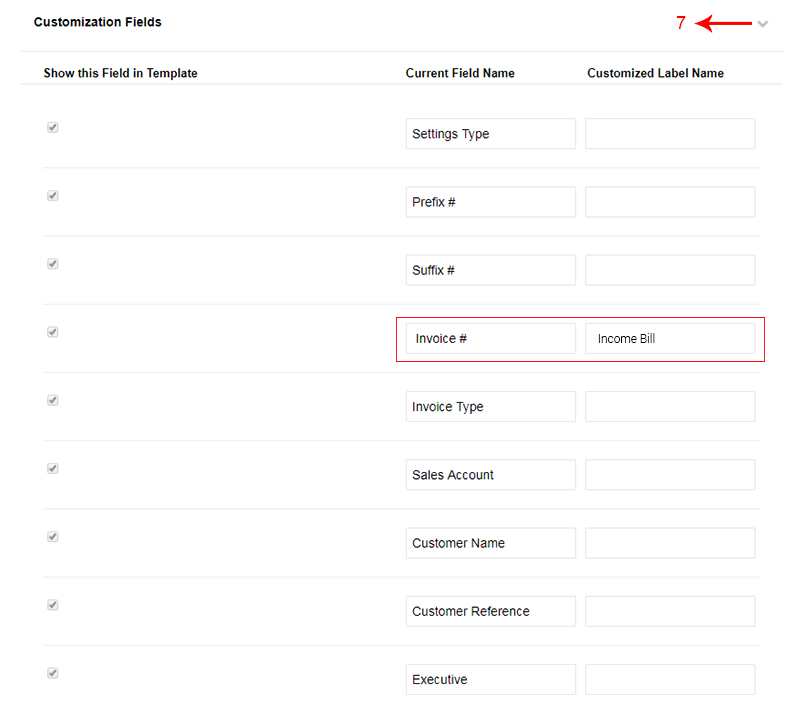Click the customized label field for Executive
800x704 pixels.
(670, 680)
